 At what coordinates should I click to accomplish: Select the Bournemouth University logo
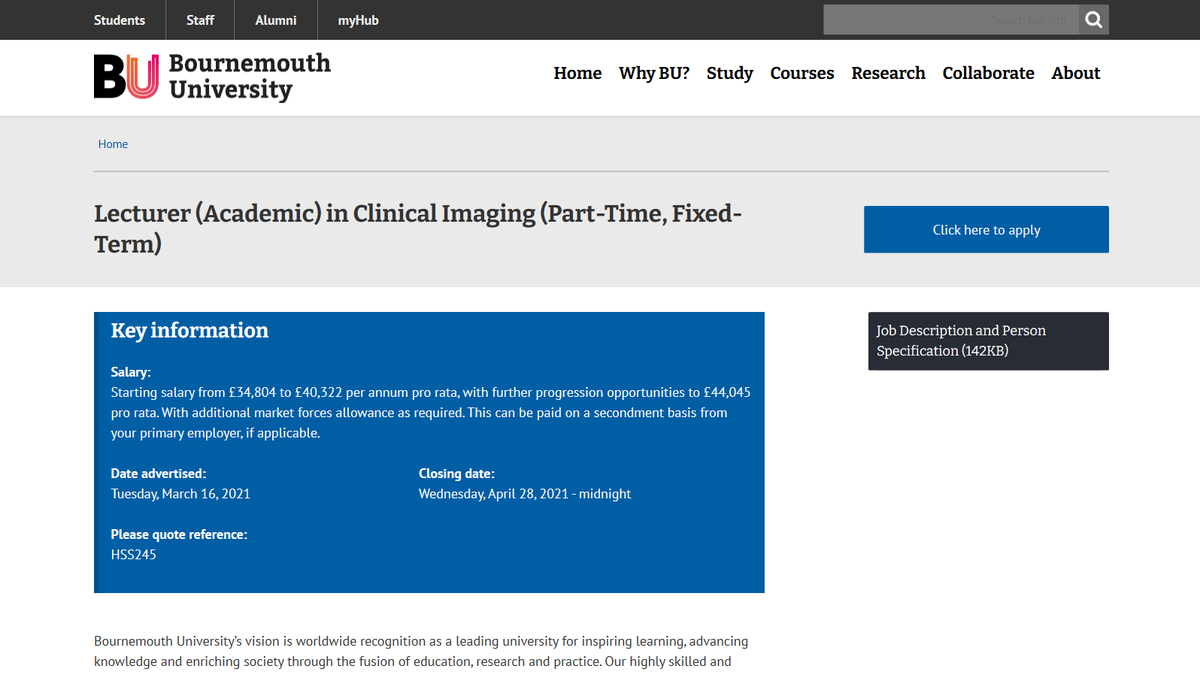pyautogui.click(x=211, y=77)
